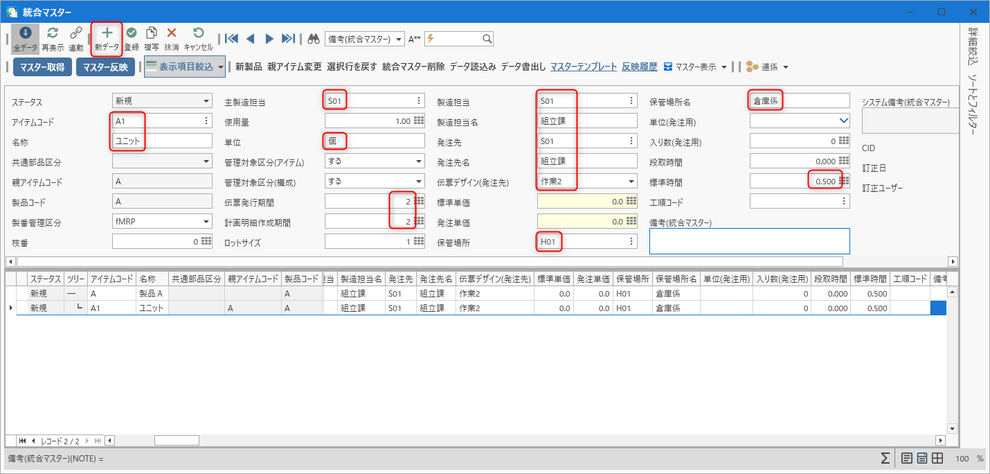Click the 備考(統合マスター) text field
The height and width of the screenshot is (474, 990).
749,241
